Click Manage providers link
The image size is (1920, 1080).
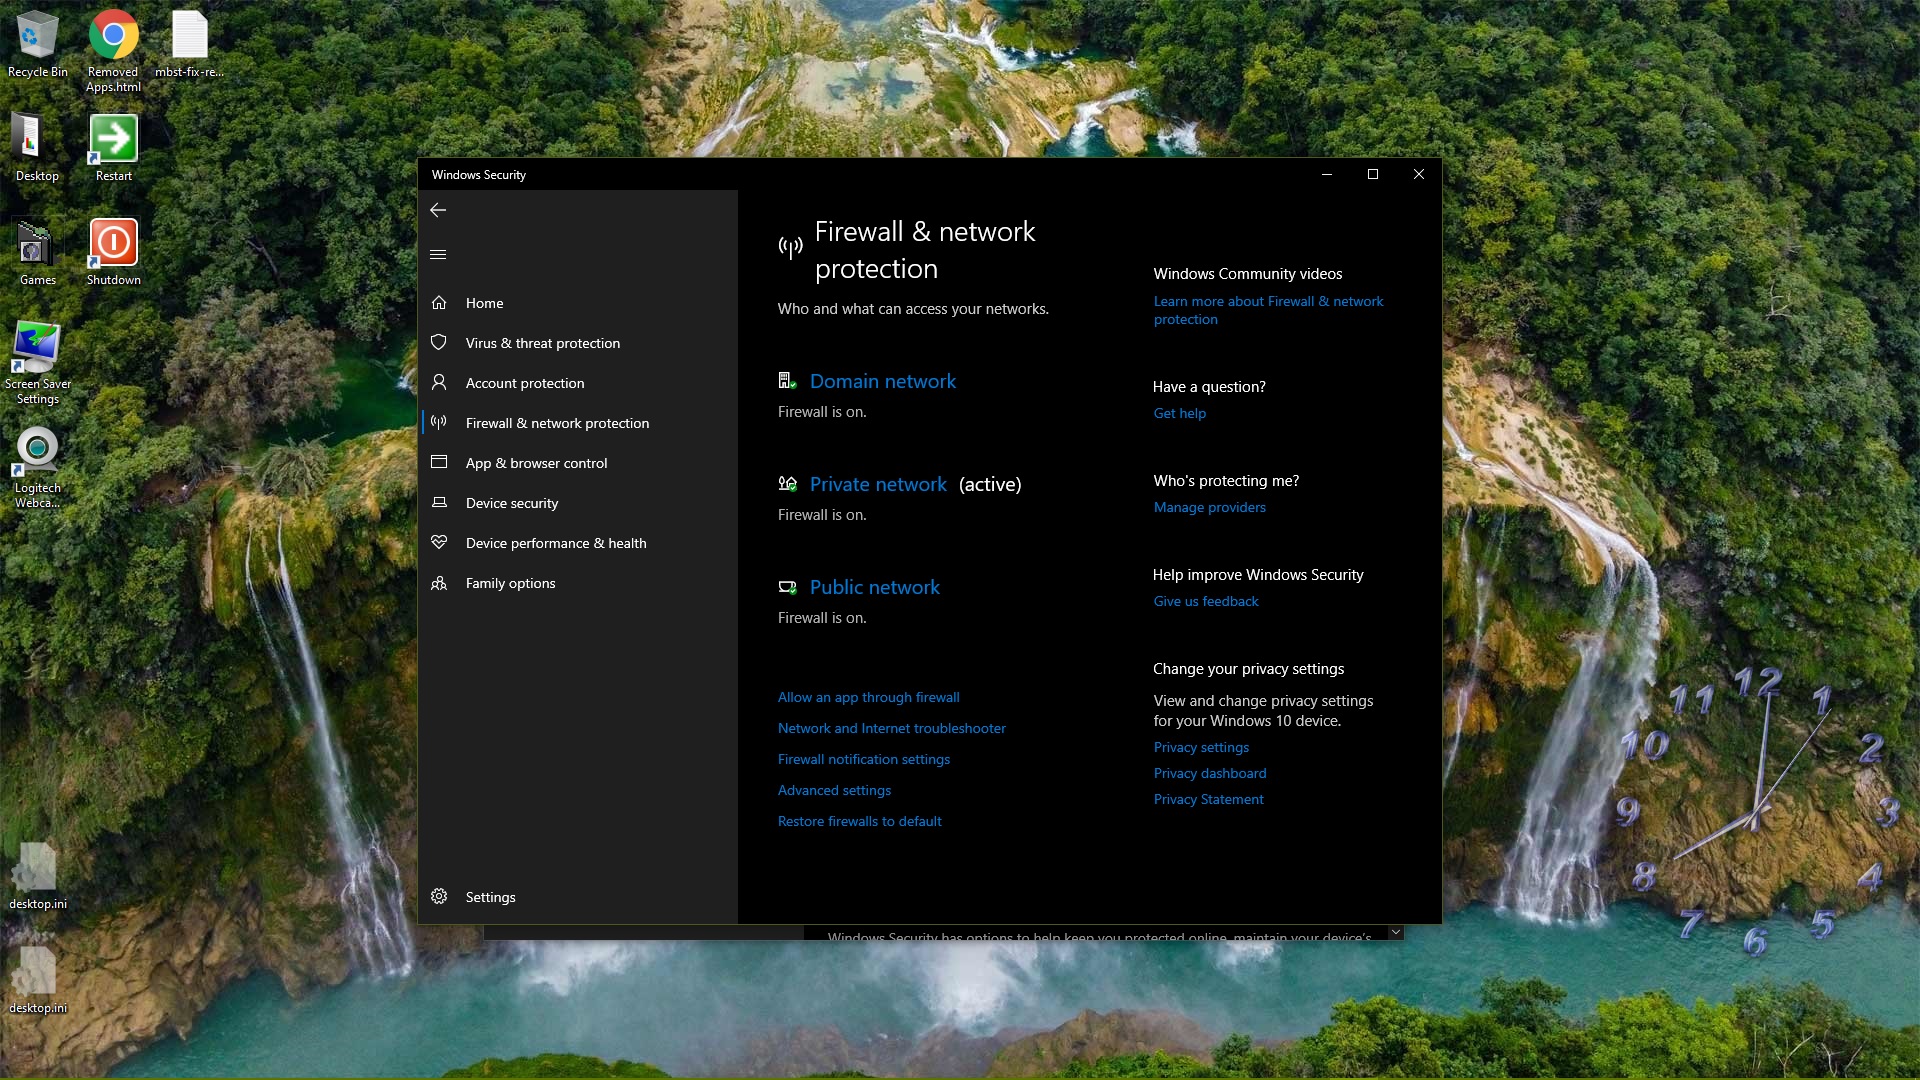1209,507
